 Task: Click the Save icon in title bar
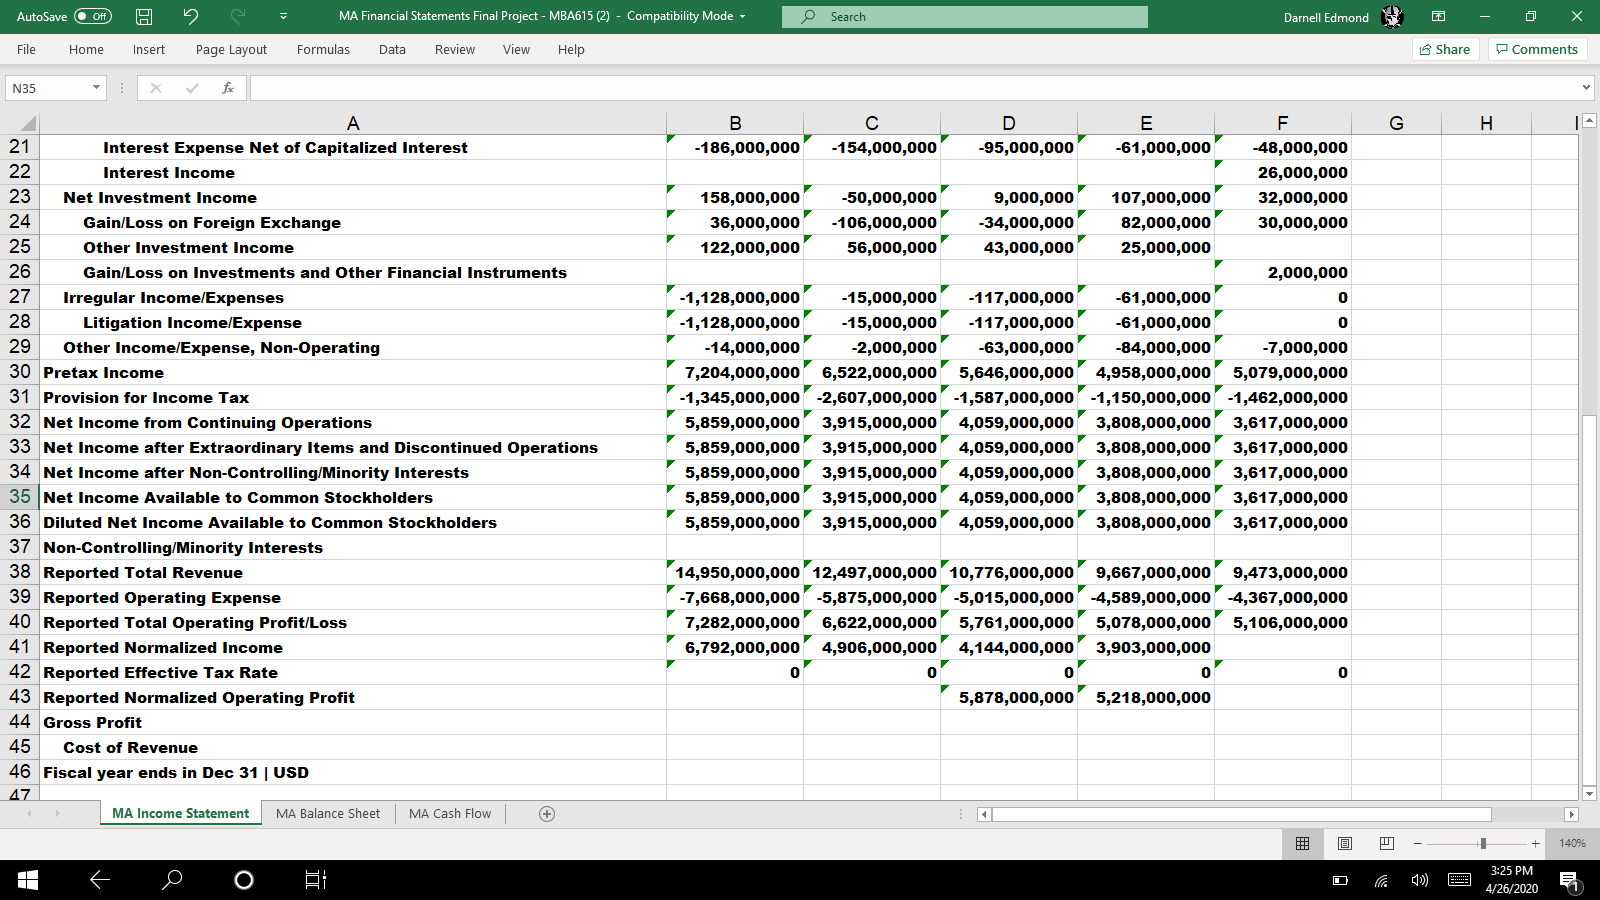(x=144, y=16)
